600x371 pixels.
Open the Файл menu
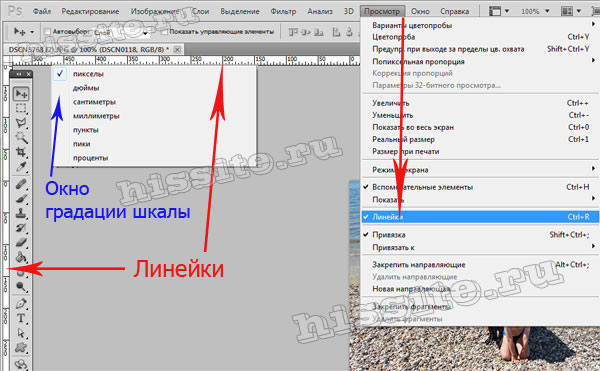pyautogui.click(x=42, y=11)
